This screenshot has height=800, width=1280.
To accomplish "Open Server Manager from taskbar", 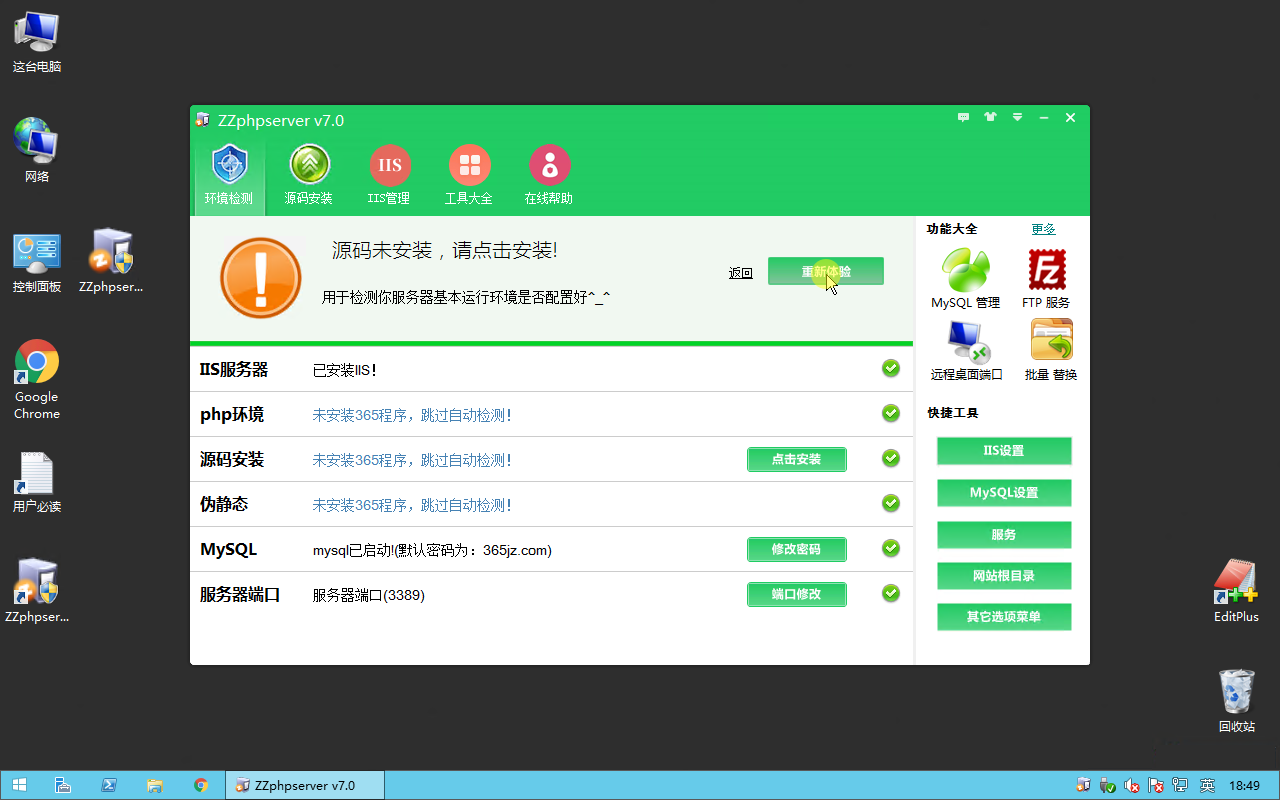I will click(62, 785).
